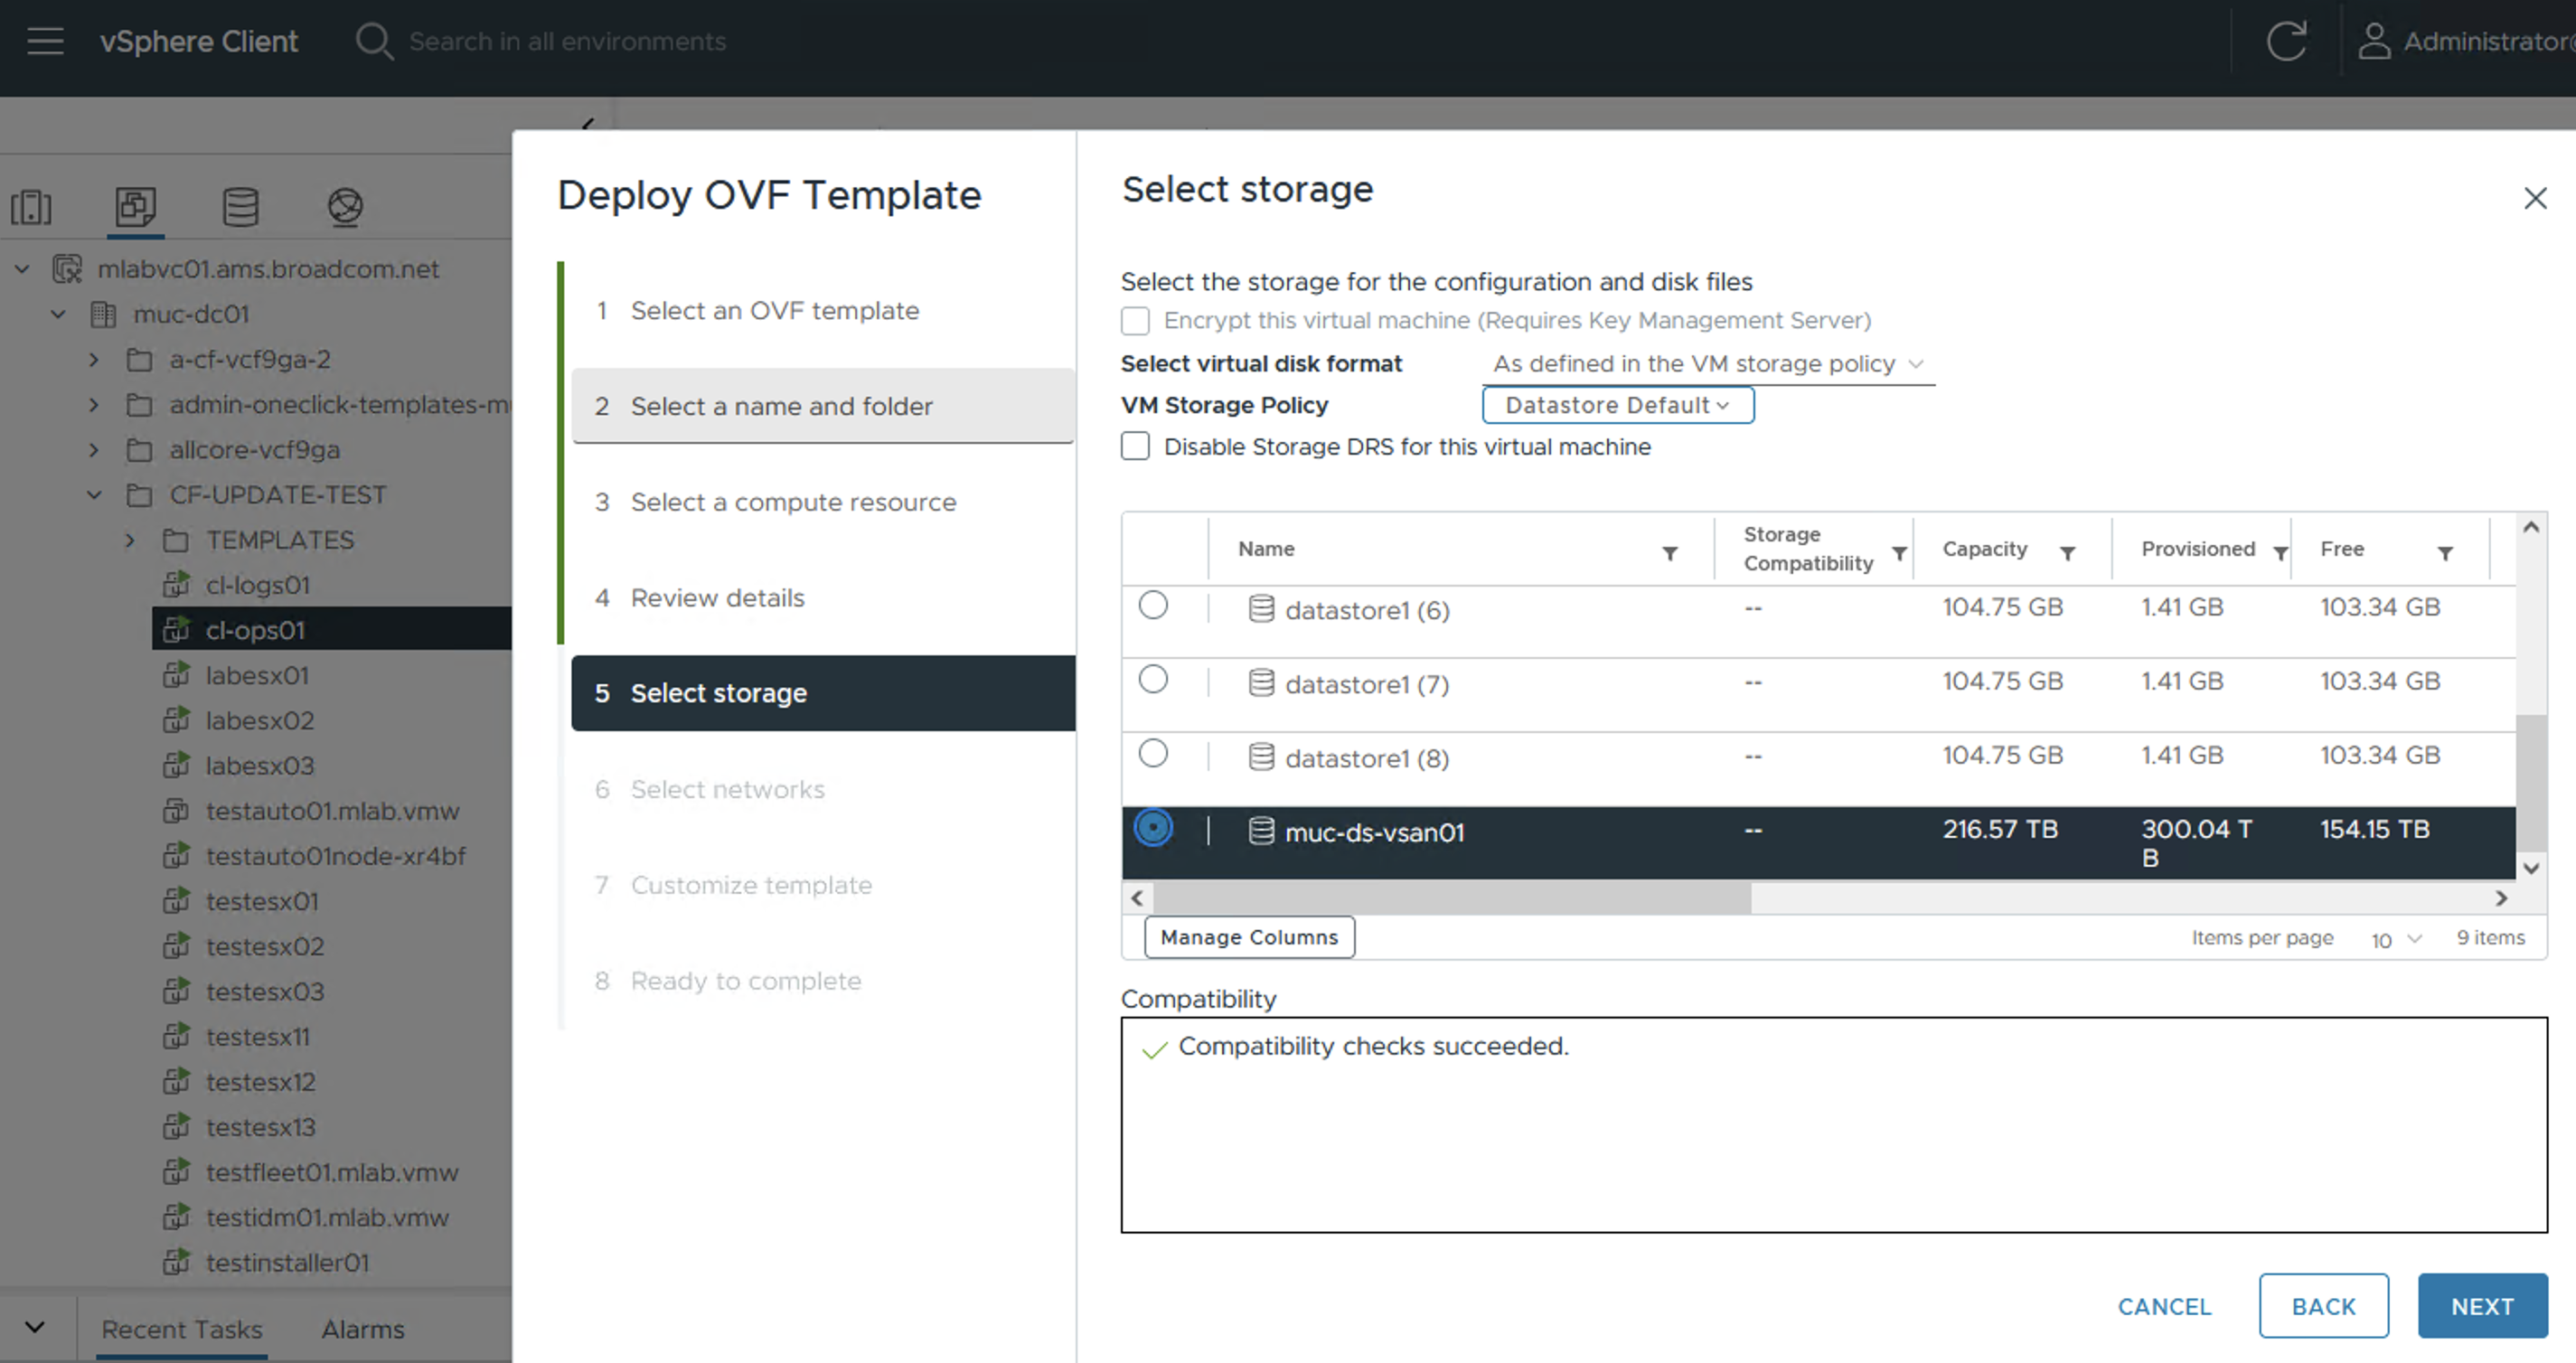Switch to the Alarms tab
The height and width of the screenshot is (1363, 2576).
(362, 1329)
